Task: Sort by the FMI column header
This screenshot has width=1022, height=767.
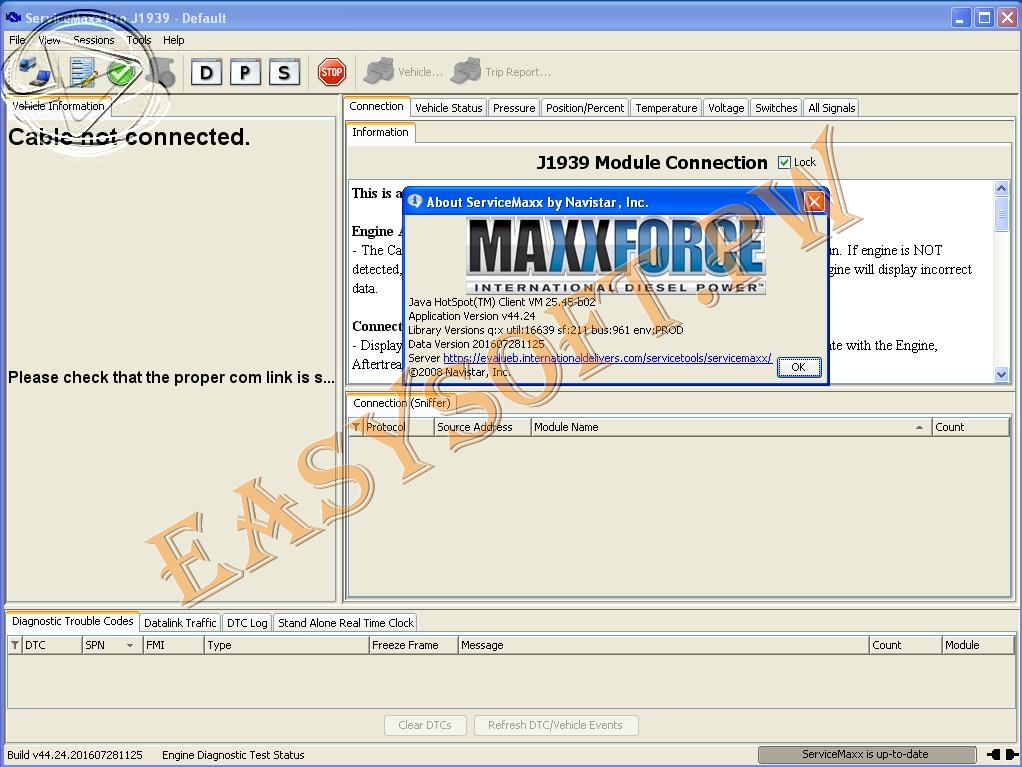Action: pos(173,645)
